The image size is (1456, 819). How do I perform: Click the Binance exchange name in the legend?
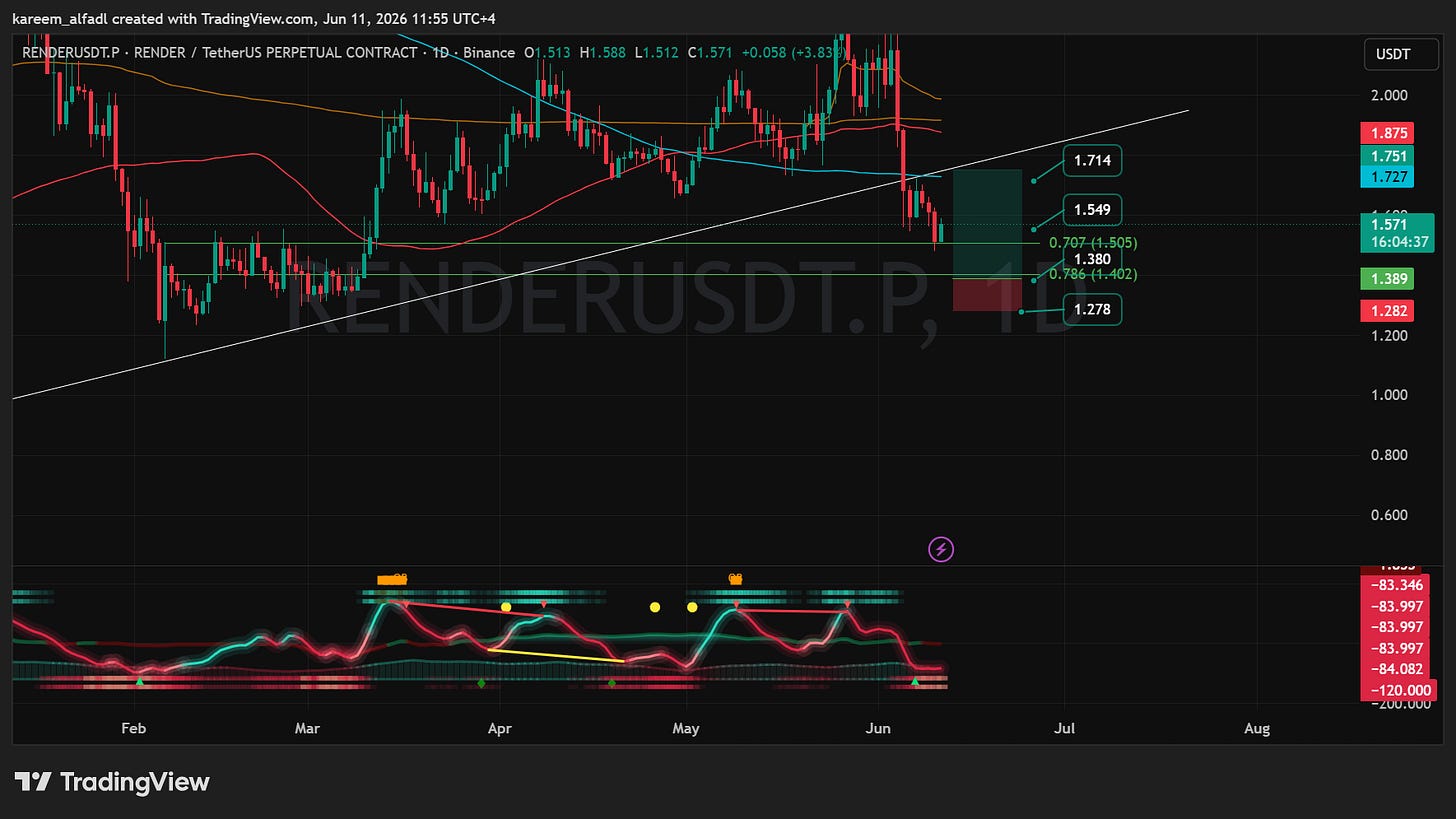point(490,52)
